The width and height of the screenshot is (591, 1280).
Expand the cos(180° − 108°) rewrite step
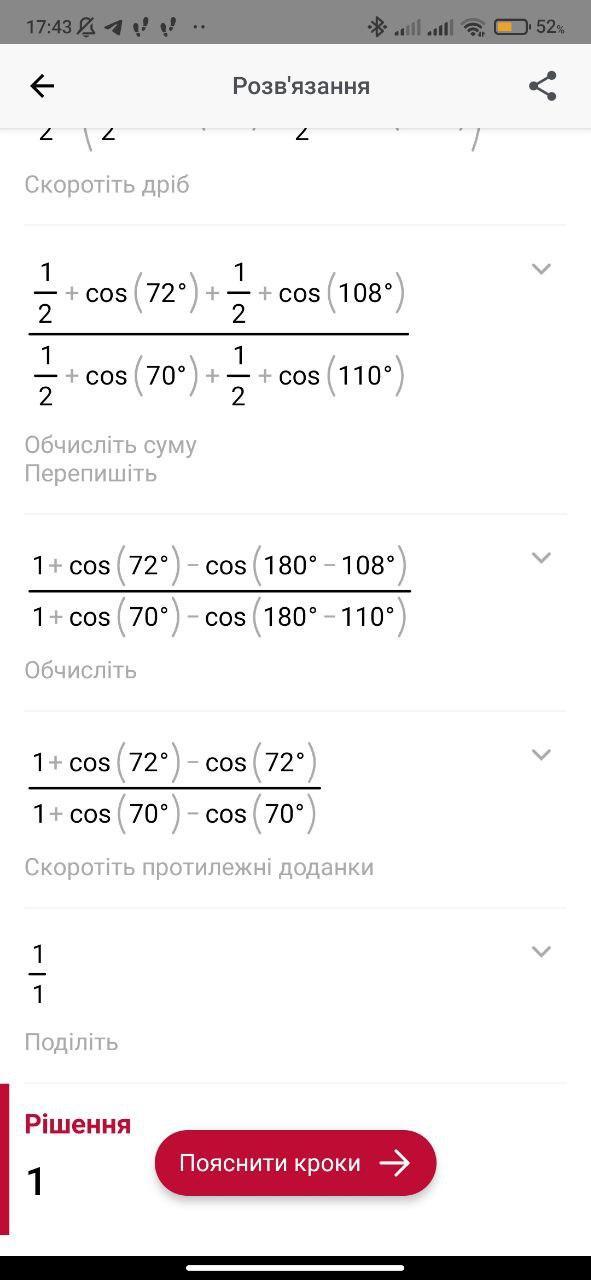541,558
